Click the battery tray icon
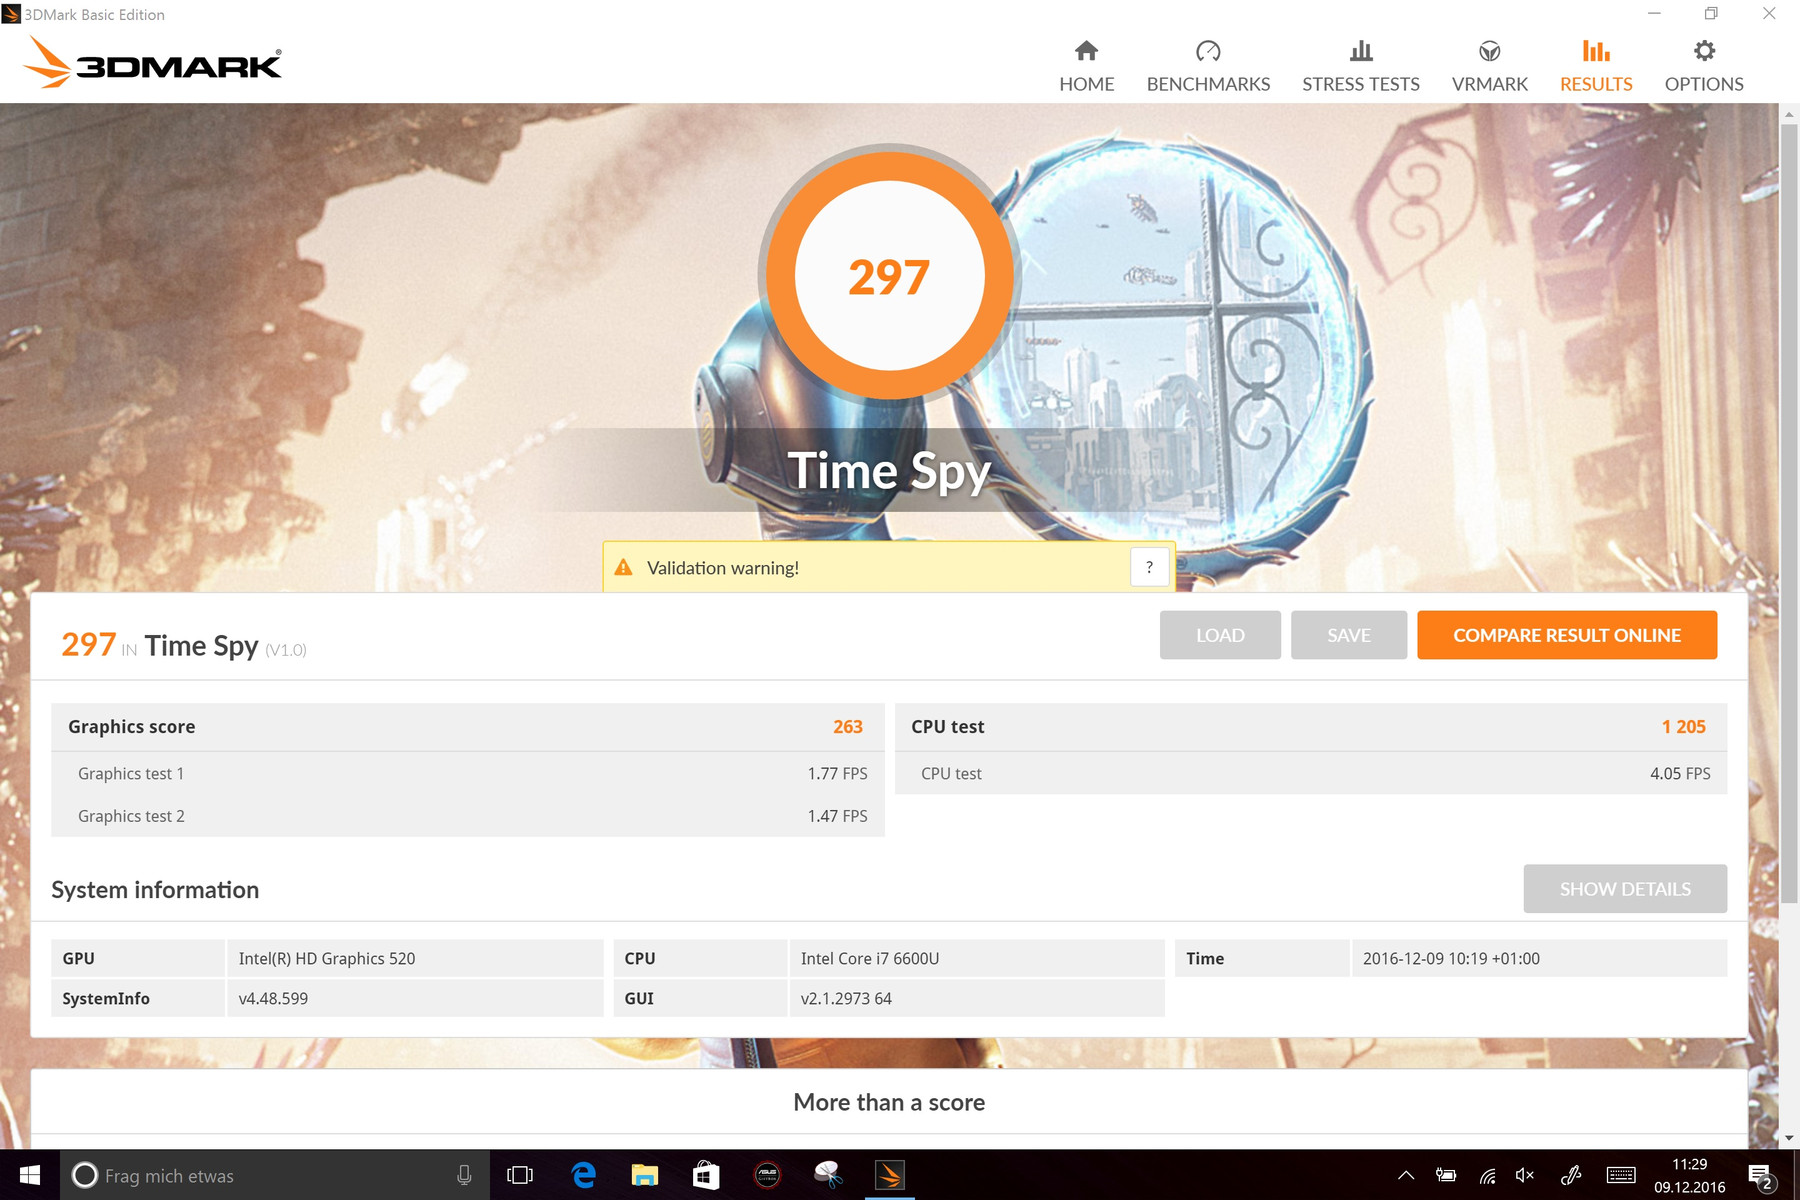This screenshot has width=1800, height=1200. 1446,1175
